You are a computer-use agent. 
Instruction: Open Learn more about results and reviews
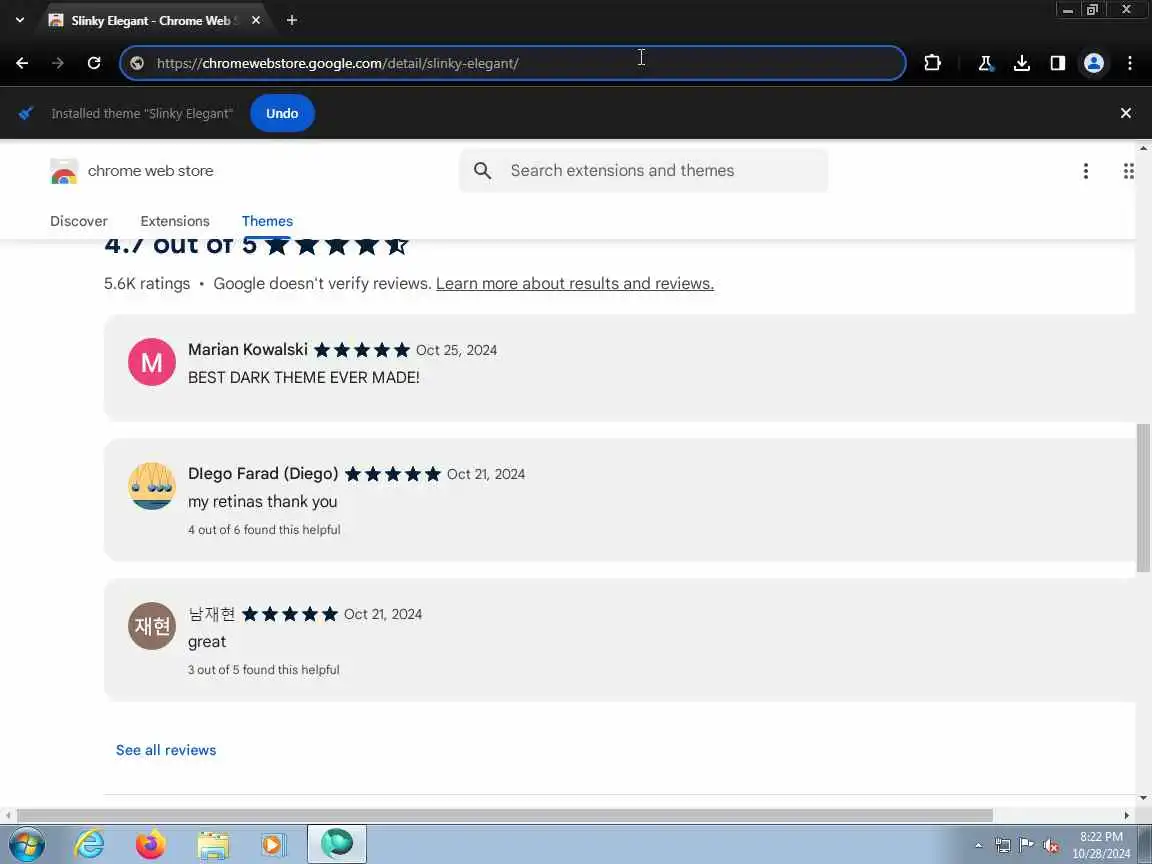(x=575, y=284)
